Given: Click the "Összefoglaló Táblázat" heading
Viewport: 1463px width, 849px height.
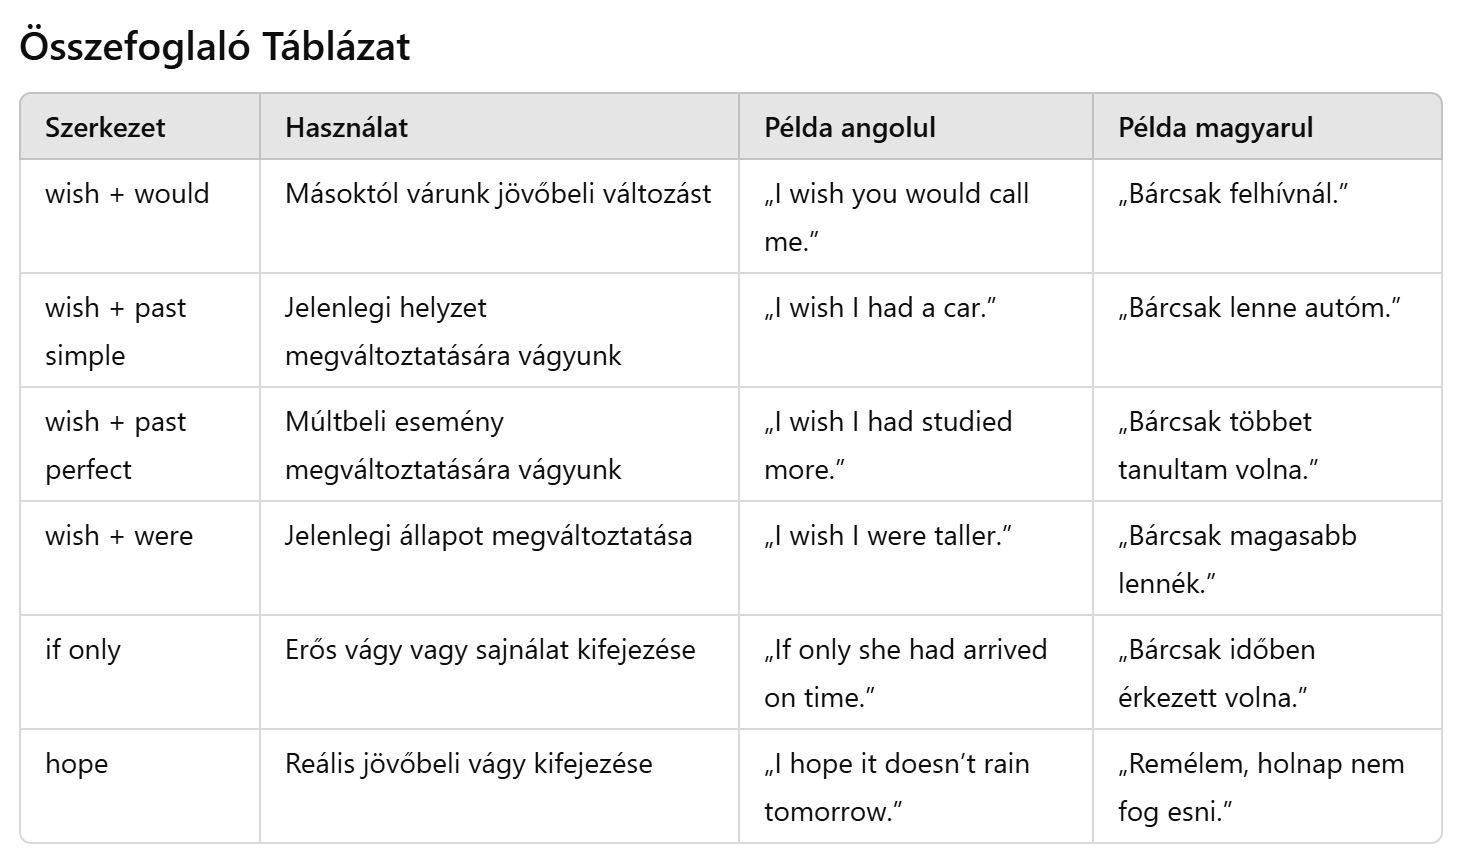Looking at the screenshot, I should (214, 47).
